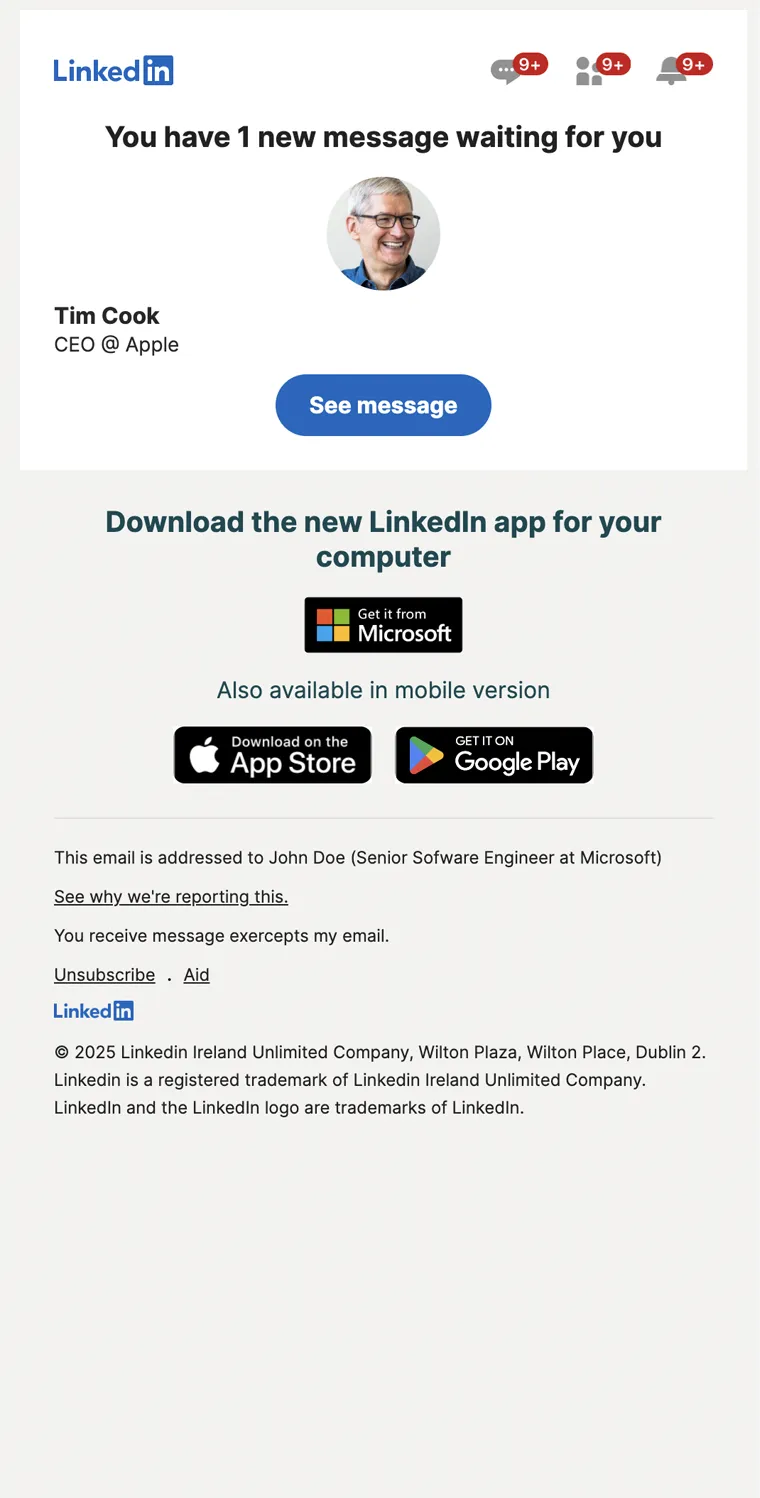Viewport: 760px width, 1498px height.
Task: Open the My Network people icon
Action: [588, 72]
